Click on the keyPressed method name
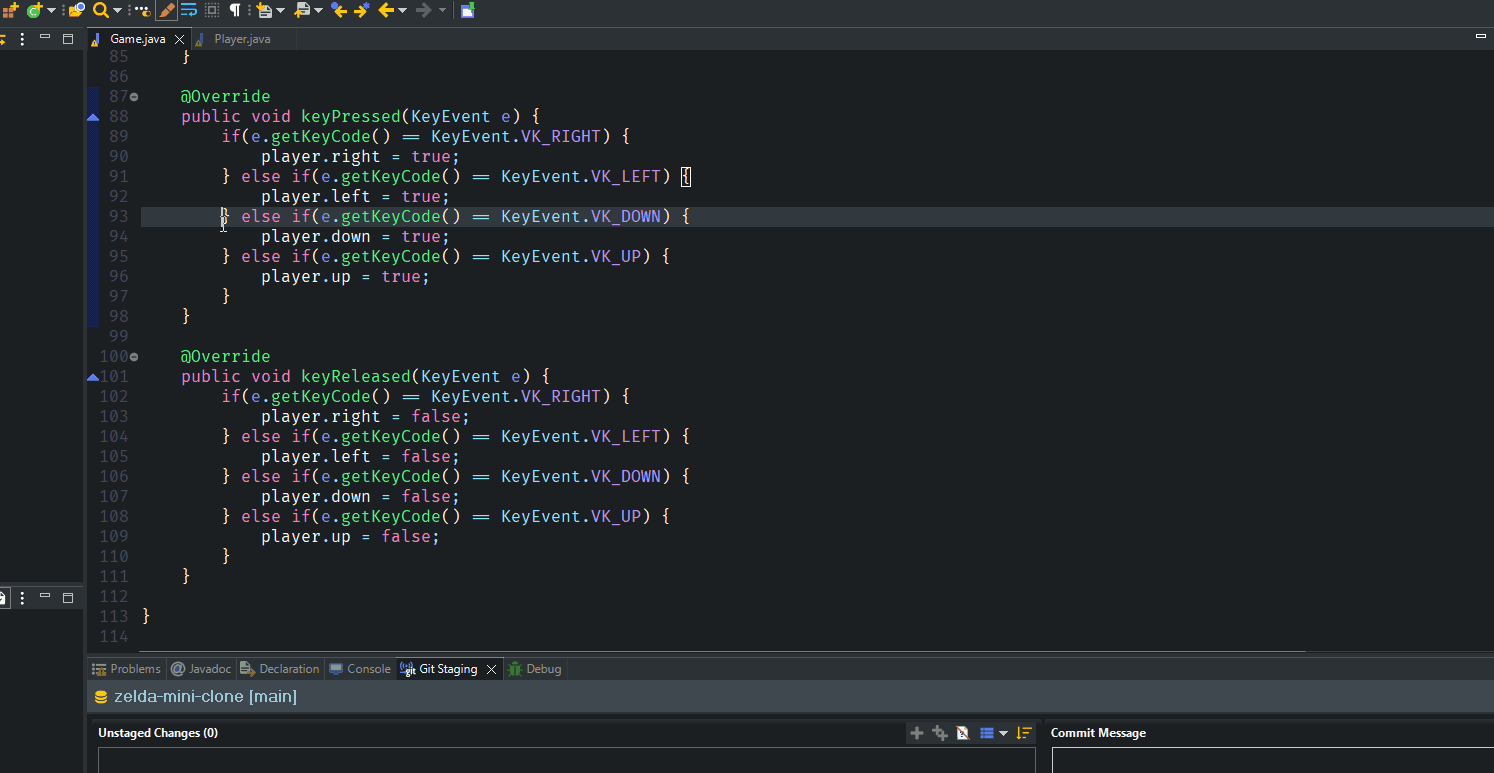 [x=350, y=116]
